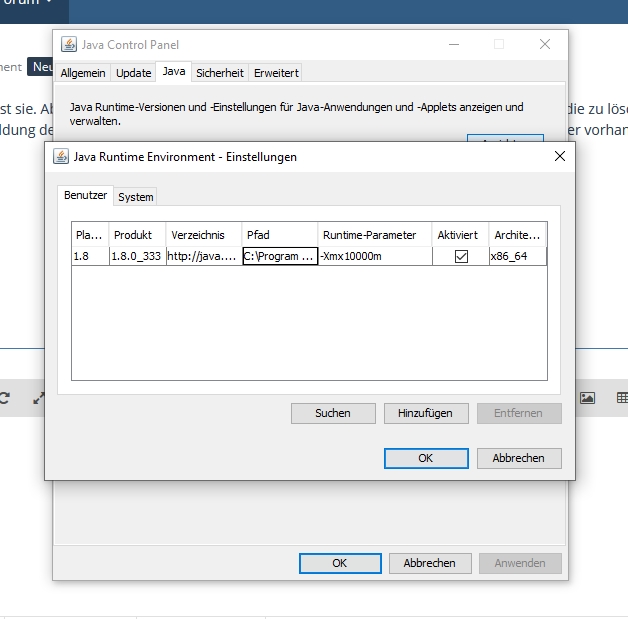Click Anwenden in the Java Control Panel
This screenshot has height=619, width=628.
(520, 563)
